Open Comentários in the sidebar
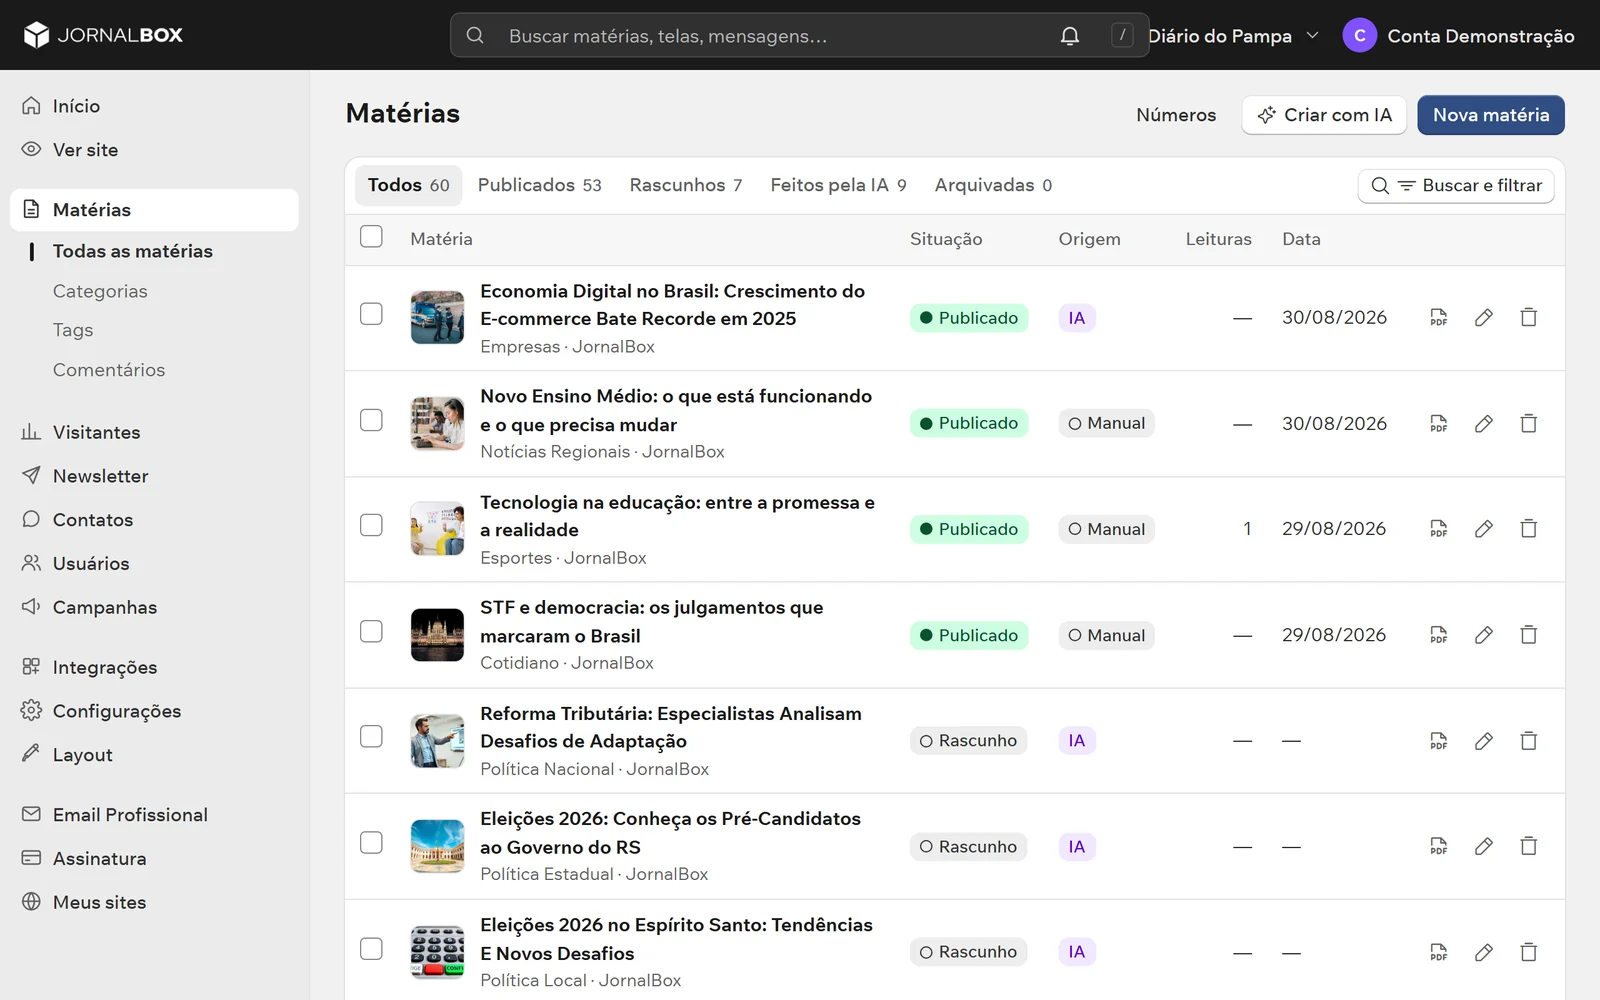Image resolution: width=1600 pixels, height=1000 pixels. click(x=109, y=370)
